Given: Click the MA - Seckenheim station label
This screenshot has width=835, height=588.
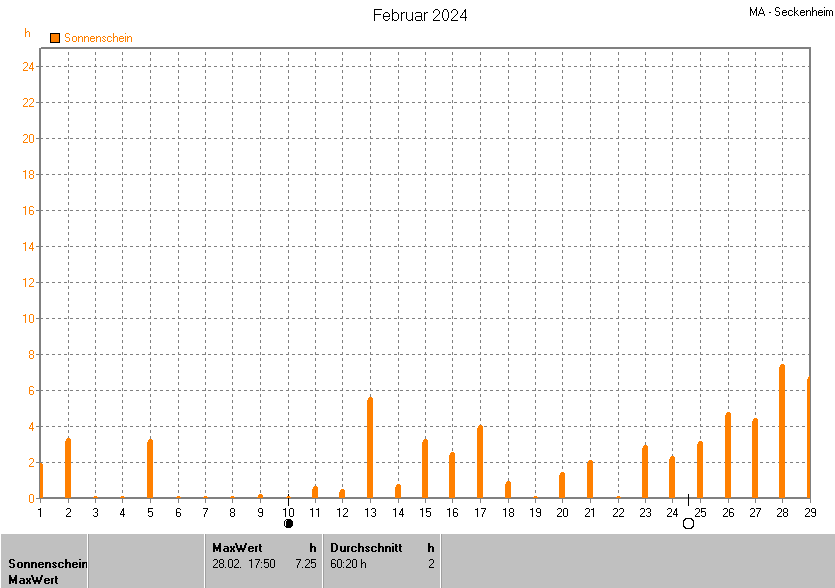Looking at the screenshot, I should 790,12.
